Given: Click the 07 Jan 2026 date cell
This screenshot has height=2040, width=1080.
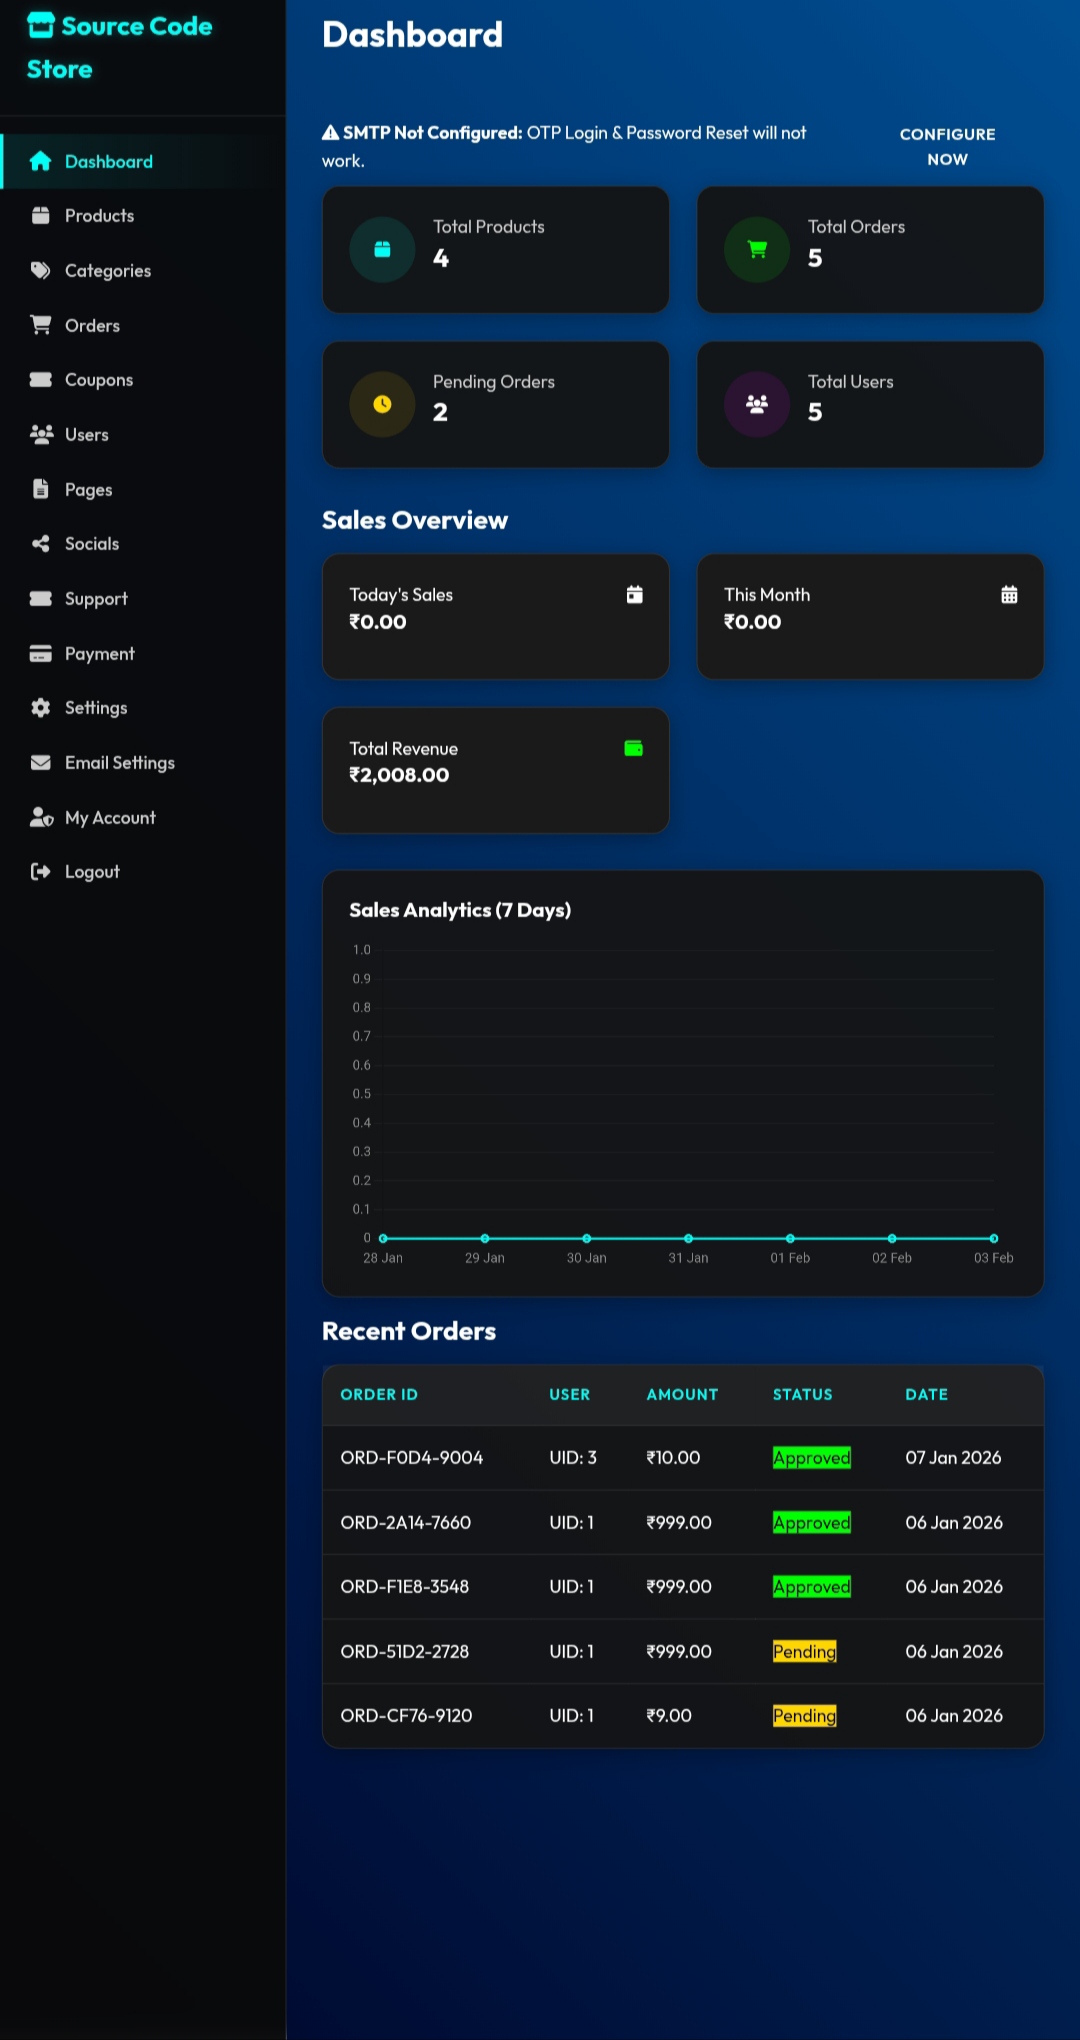Looking at the screenshot, I should (953, 1457).
